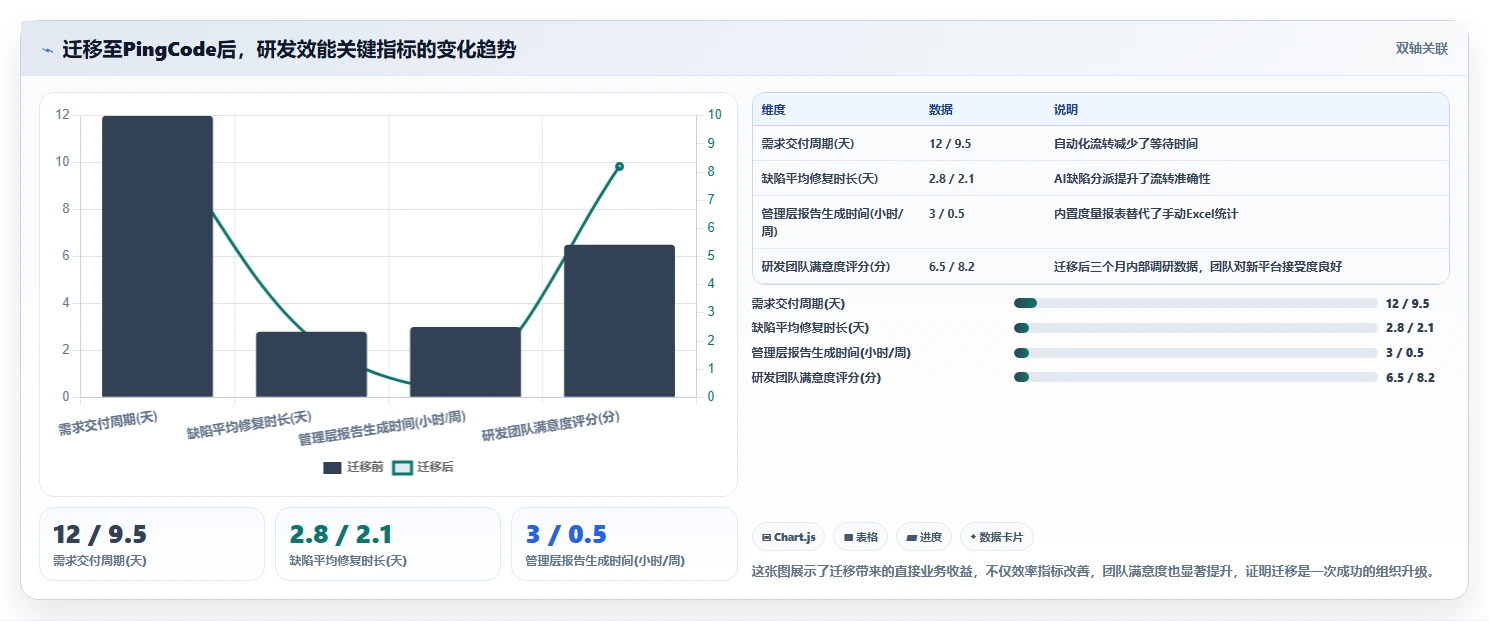This screenshot has height=621, width=1489.
Task: Click x-axis label "管理层报告生成时间(小时/周)" under chart
Action: pyautogui.click(x=382, y=429)
